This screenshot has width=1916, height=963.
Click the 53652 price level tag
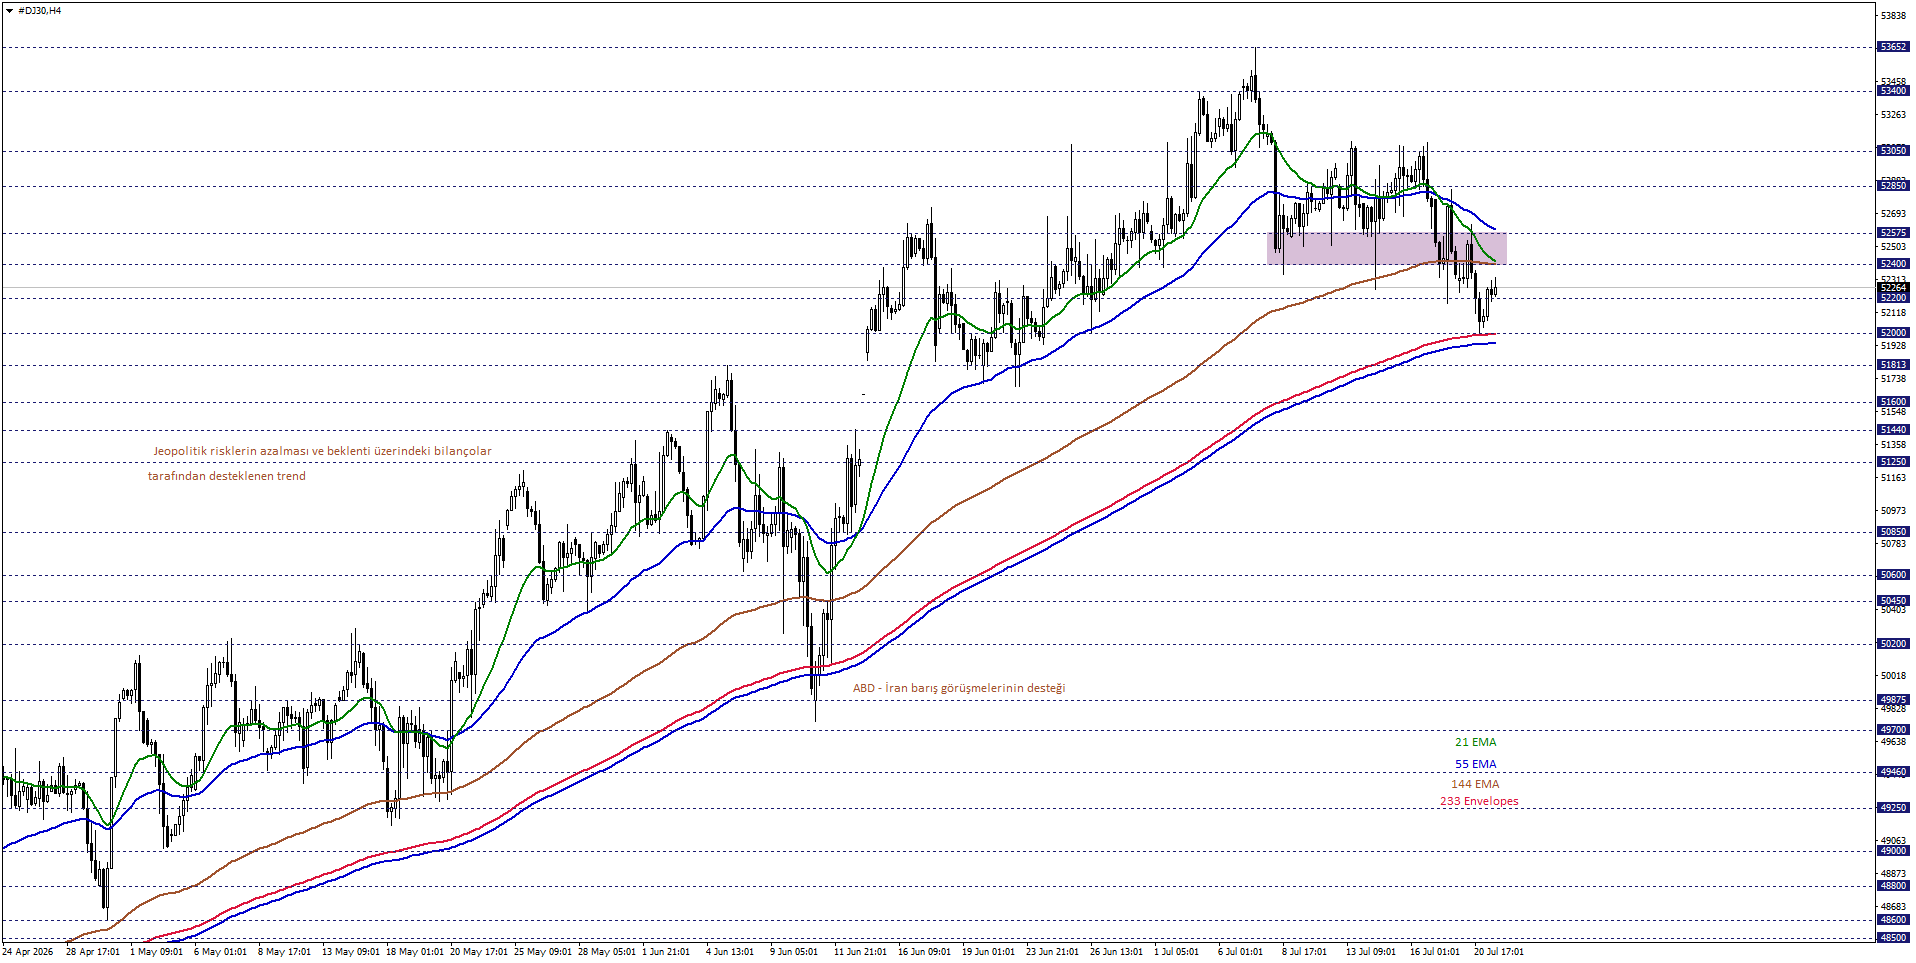coord(1893,47)
